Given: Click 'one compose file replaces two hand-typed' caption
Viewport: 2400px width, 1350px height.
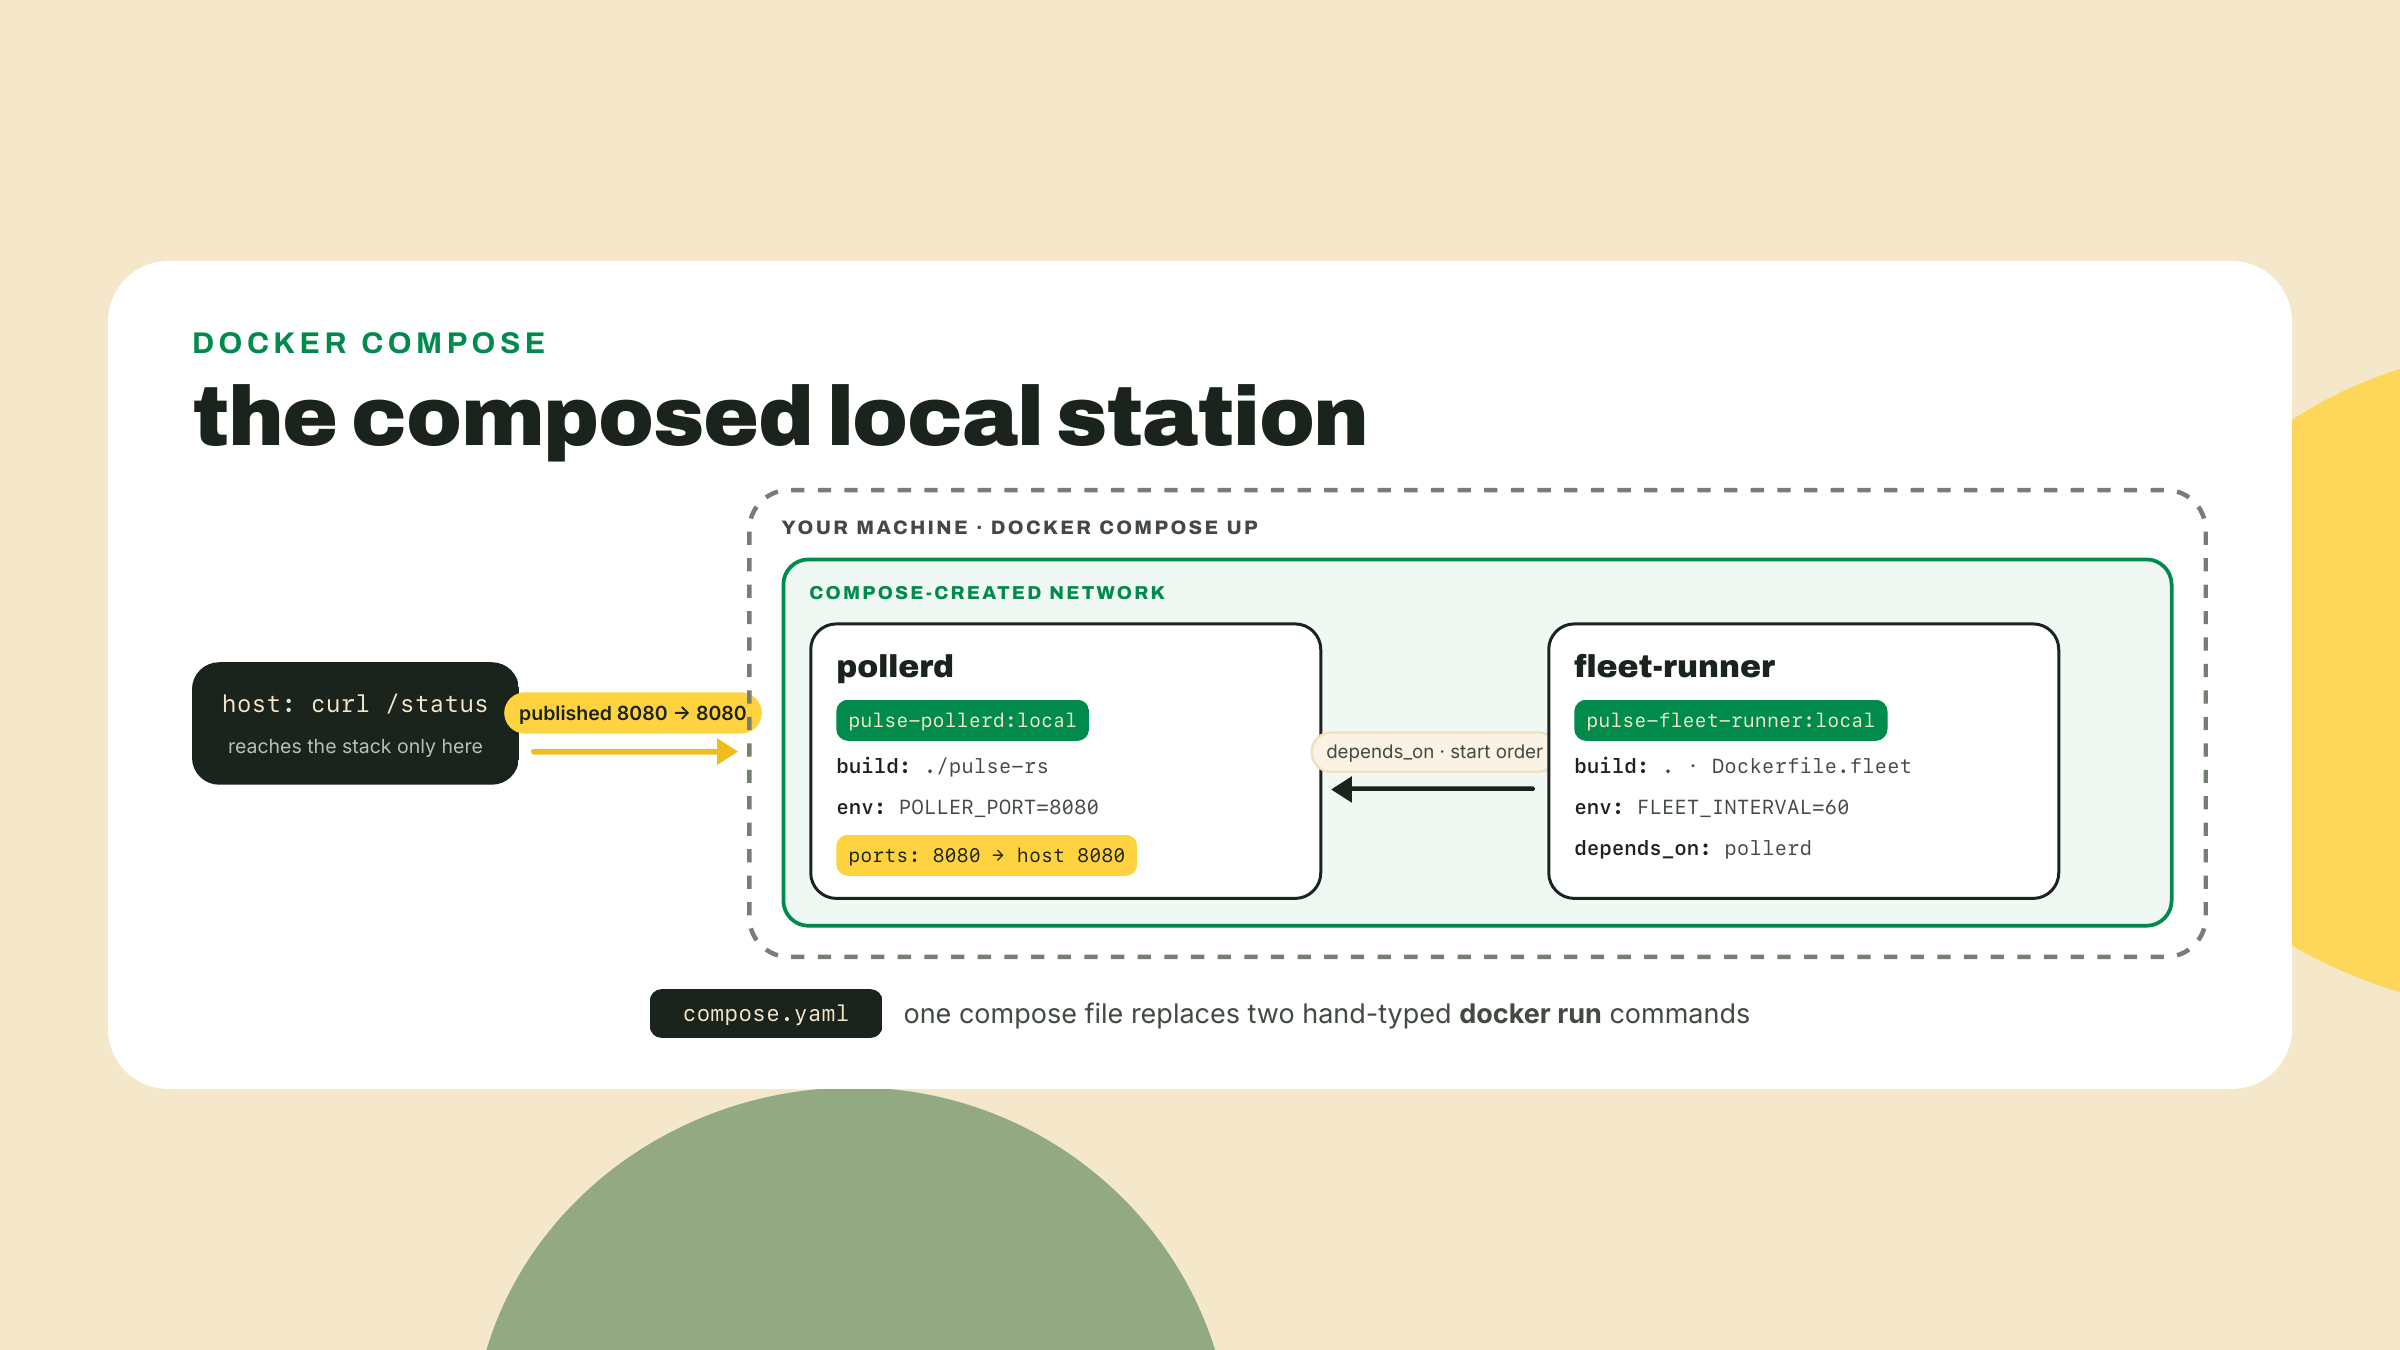Looking at the screenshot, I should 1177,1014.
